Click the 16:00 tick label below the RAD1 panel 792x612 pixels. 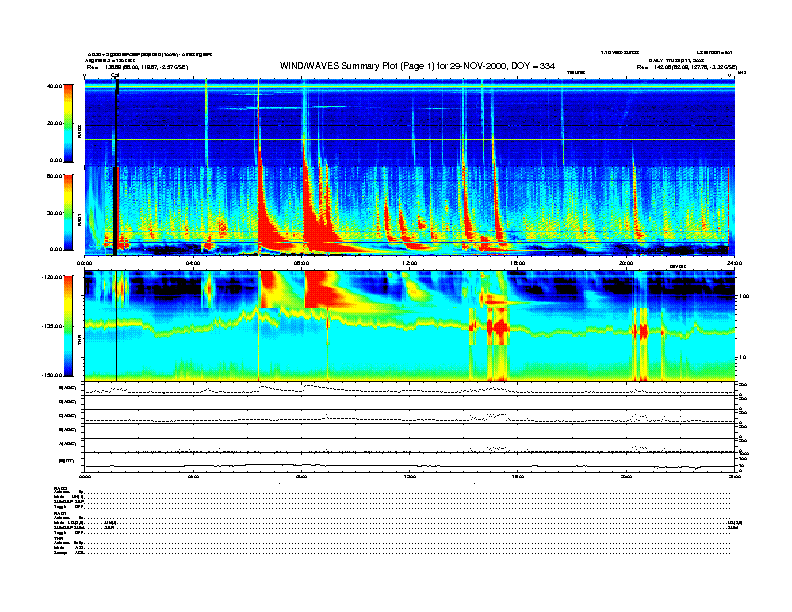[x=518, y=263]
